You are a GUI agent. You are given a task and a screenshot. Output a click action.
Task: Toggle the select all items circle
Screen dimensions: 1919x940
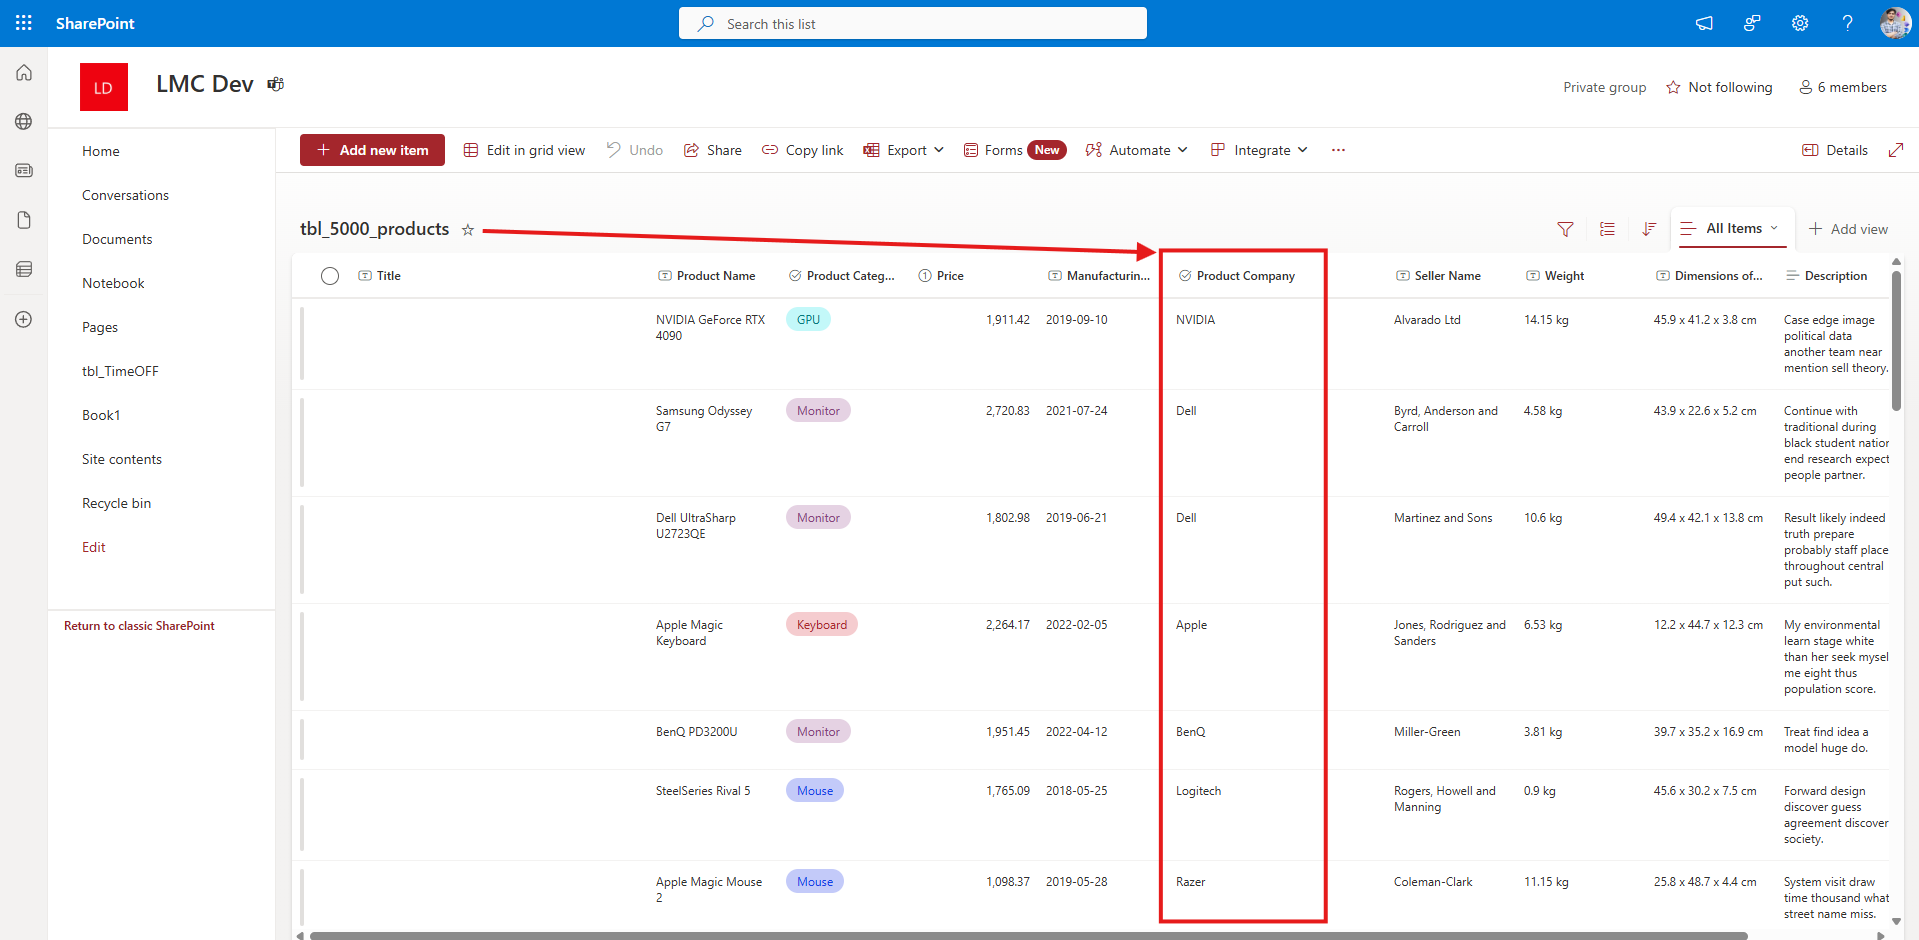click(x=330, y=276)
